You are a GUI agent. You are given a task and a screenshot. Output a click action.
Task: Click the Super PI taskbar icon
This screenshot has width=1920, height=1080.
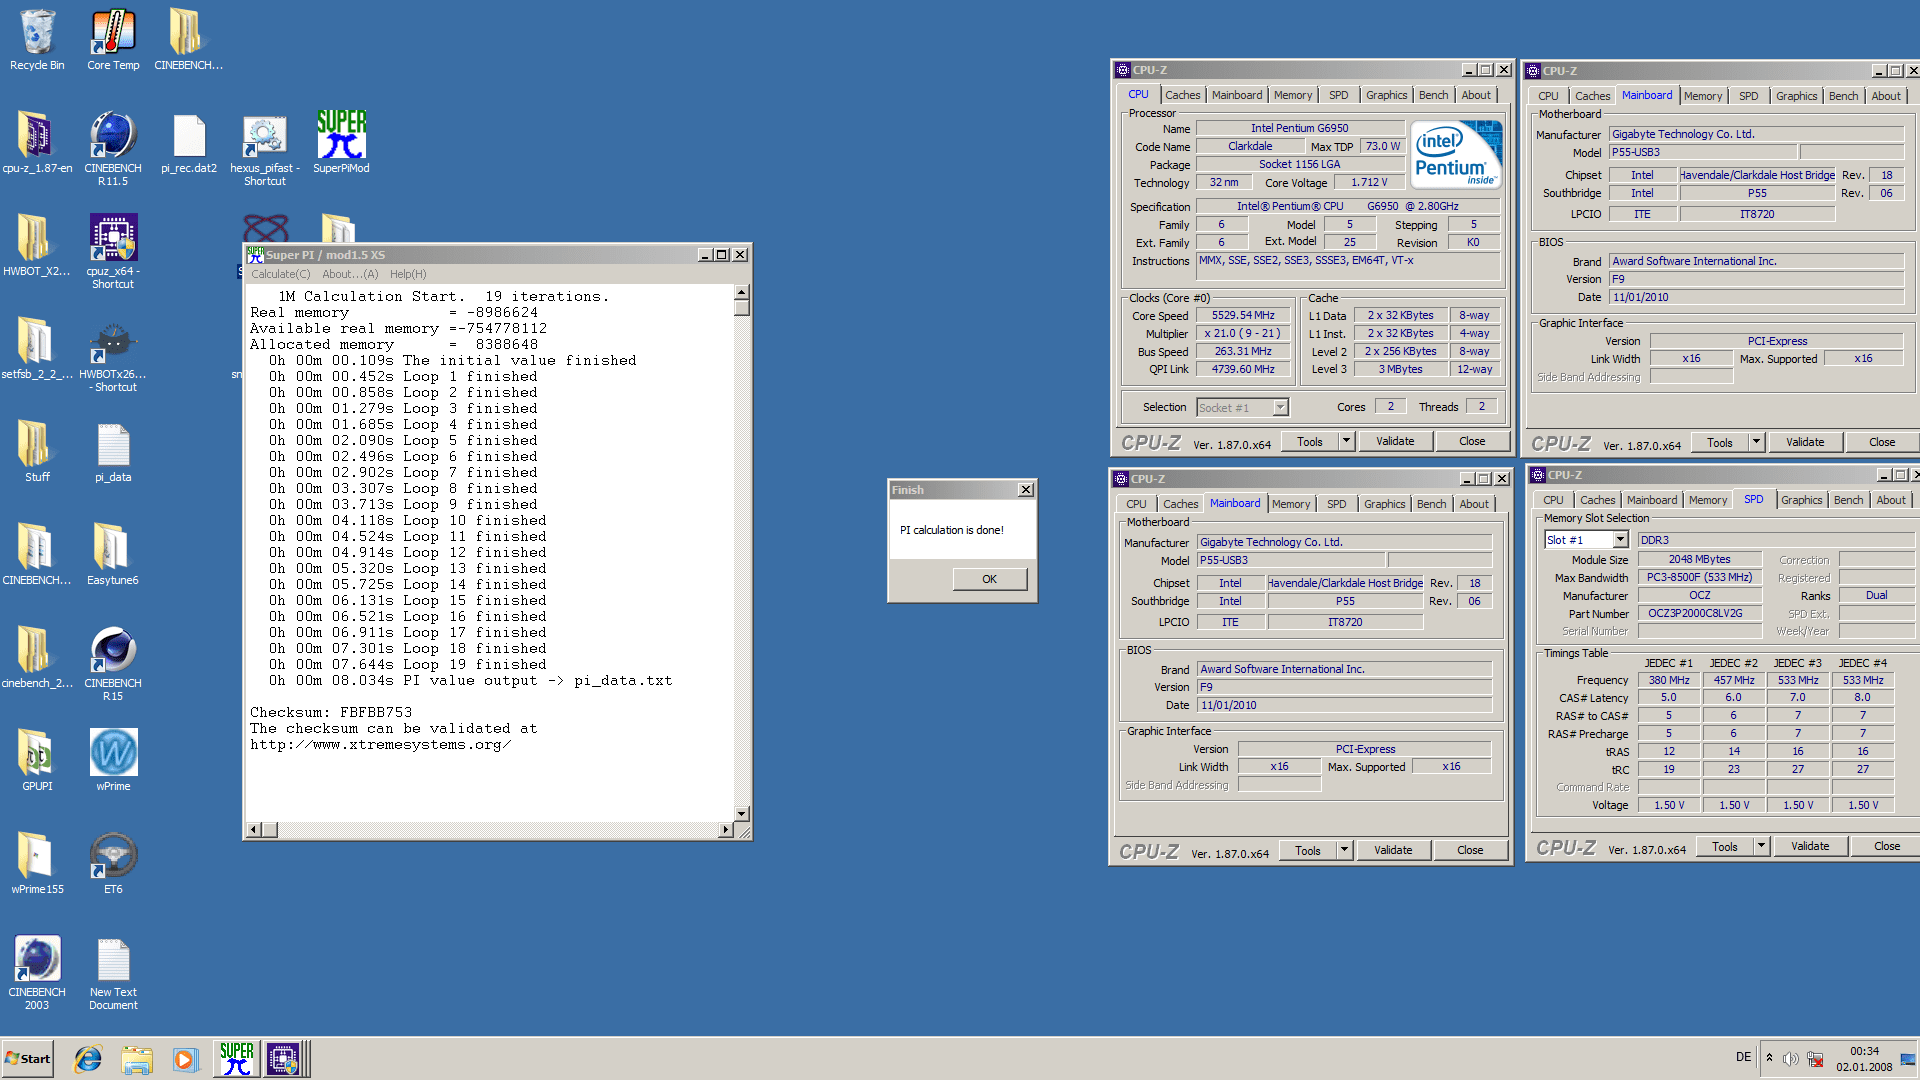tap(237, 1058)
